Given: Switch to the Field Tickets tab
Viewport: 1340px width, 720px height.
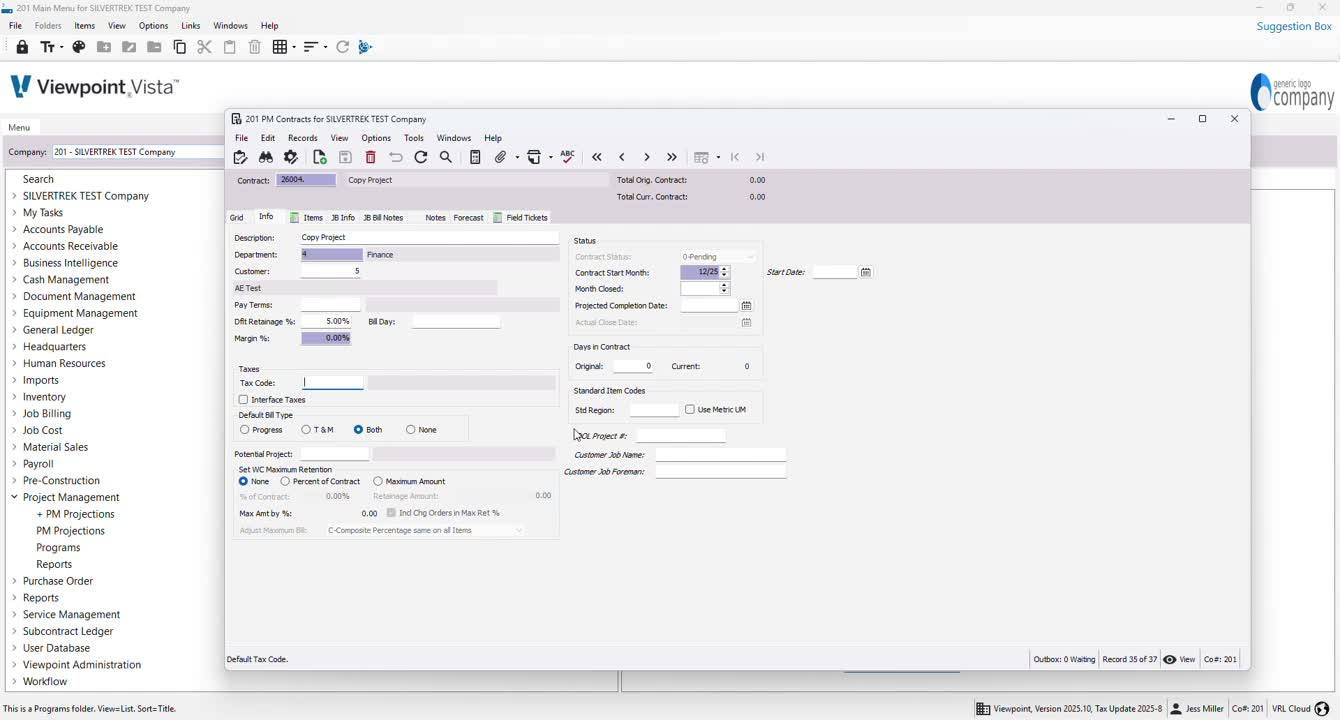Looking at the screenshot, I should (x=520, y=217).
